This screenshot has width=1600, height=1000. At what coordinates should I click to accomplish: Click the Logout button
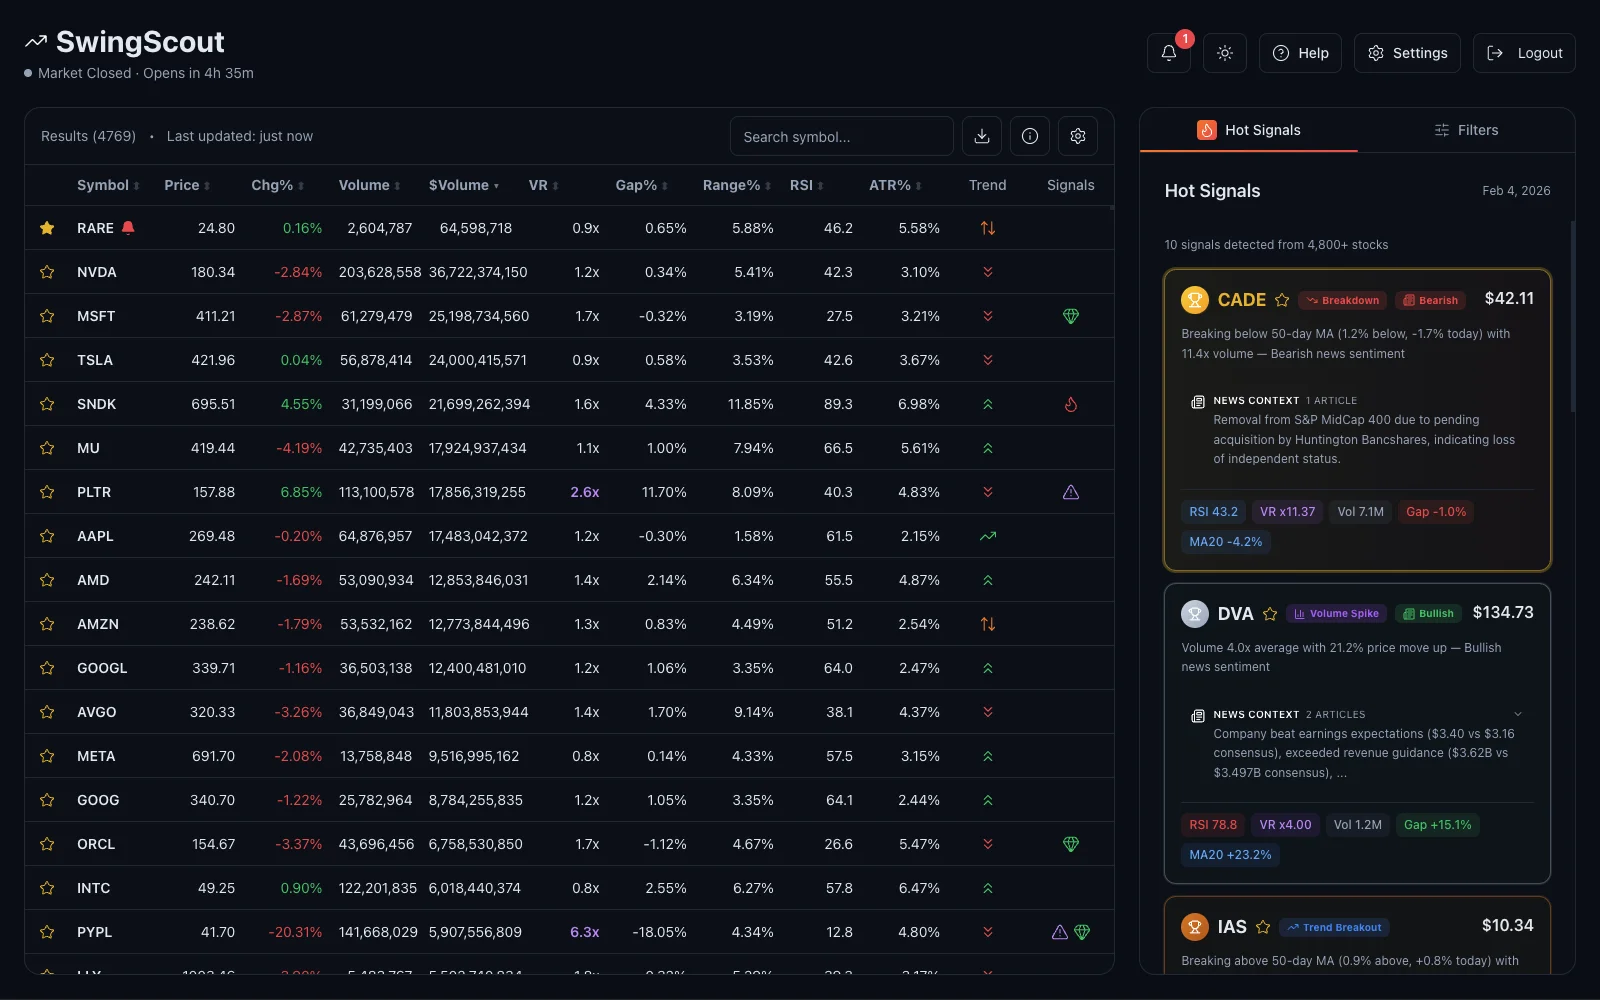tap(1524, 53)
